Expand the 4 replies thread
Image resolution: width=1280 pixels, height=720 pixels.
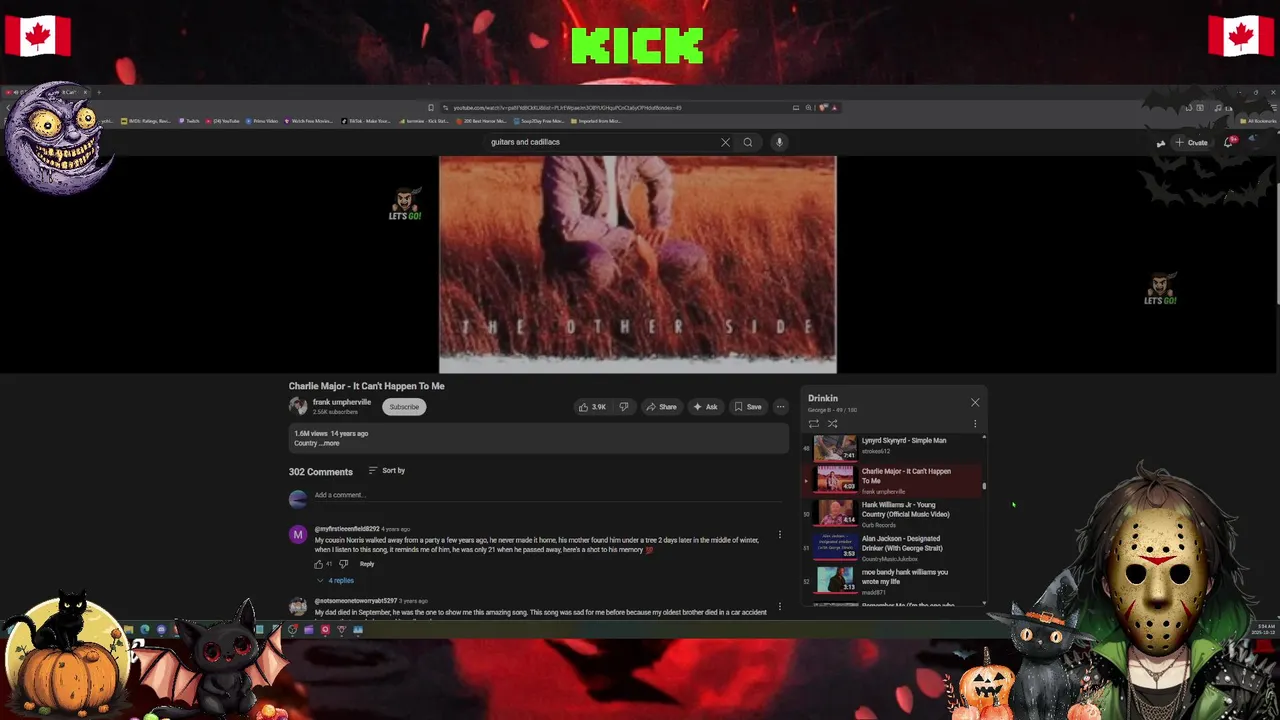coord(336,580)
